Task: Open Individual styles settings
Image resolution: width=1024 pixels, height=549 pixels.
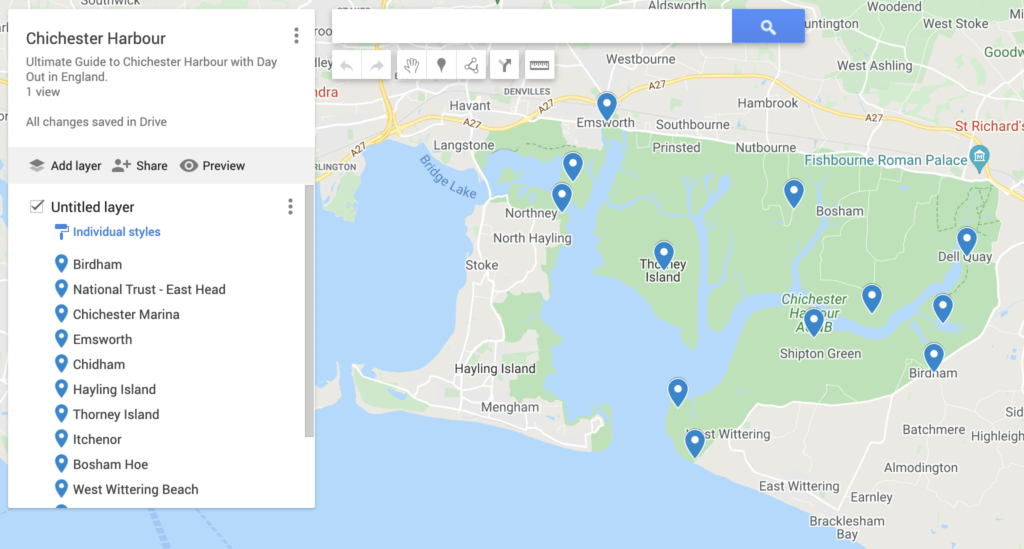Action: point(116,232)
